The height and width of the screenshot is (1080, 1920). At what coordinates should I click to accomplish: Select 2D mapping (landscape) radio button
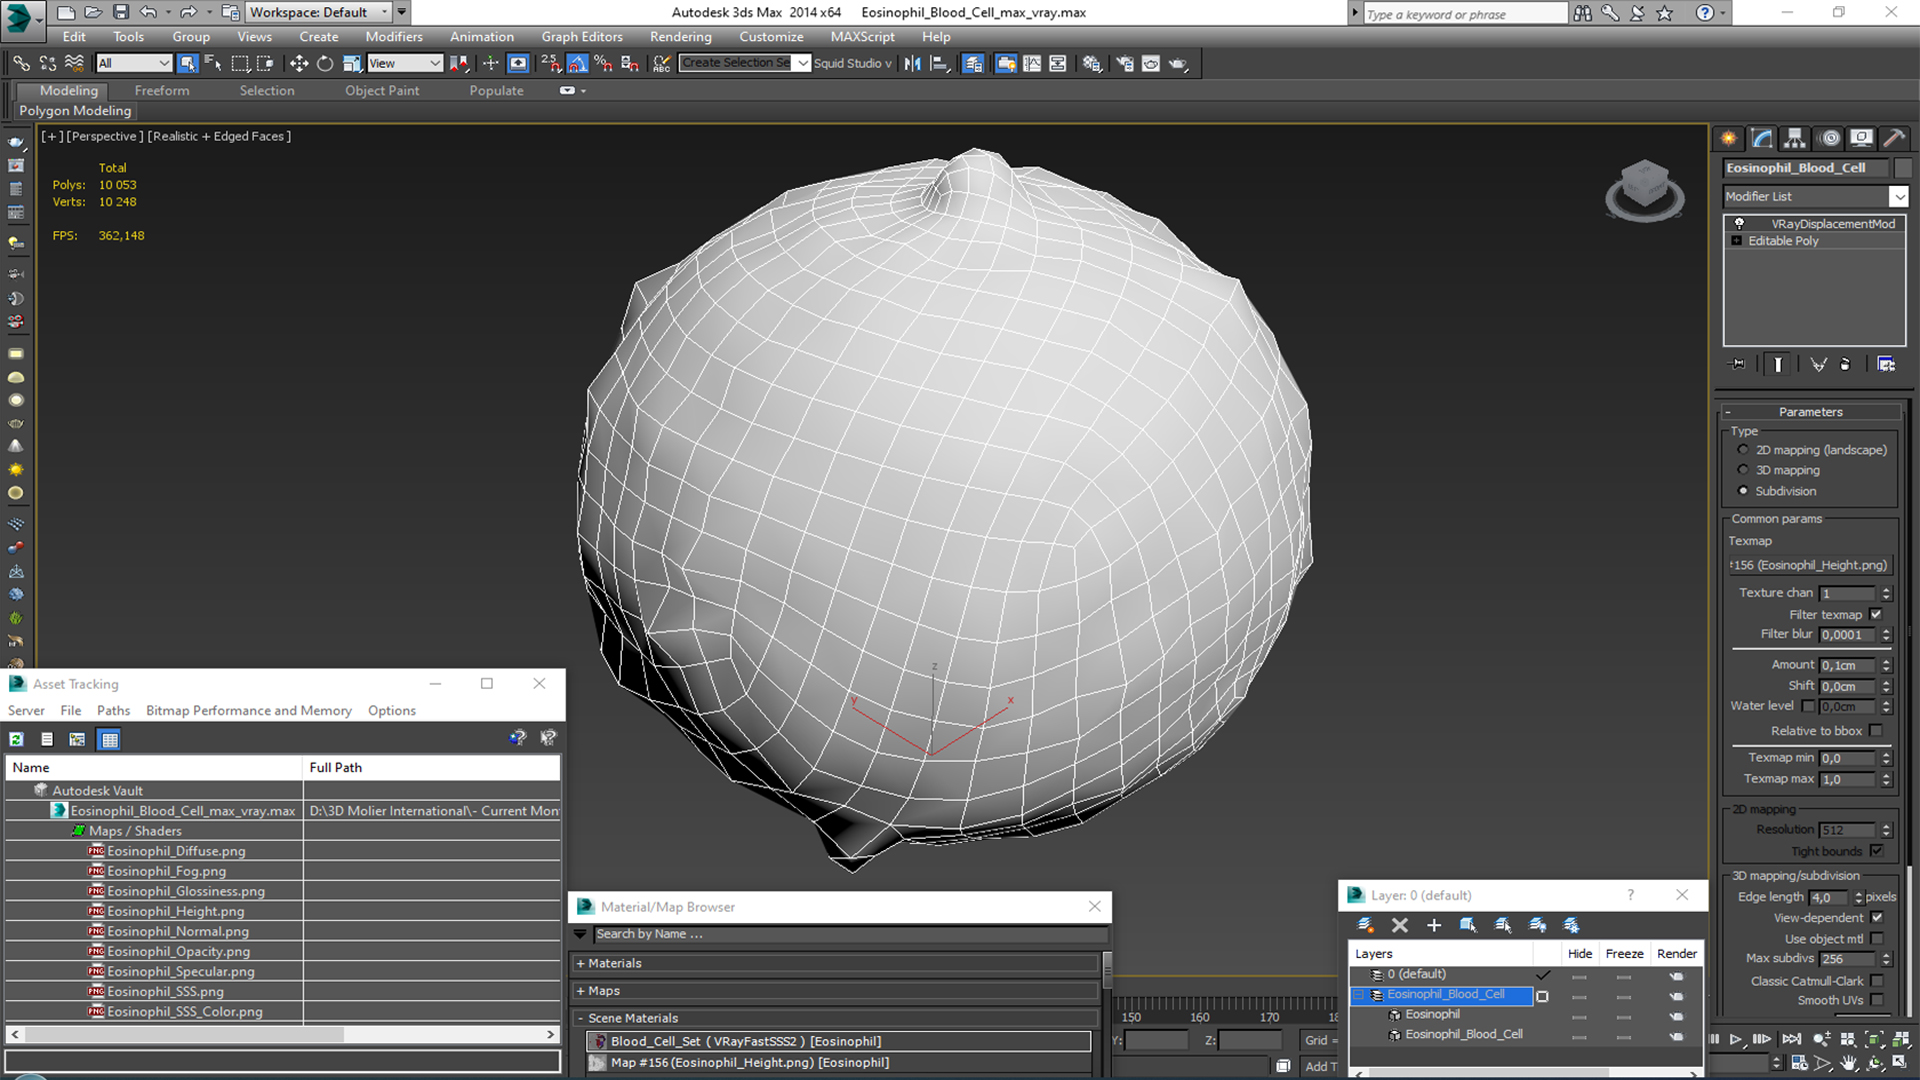[1743, 450]
